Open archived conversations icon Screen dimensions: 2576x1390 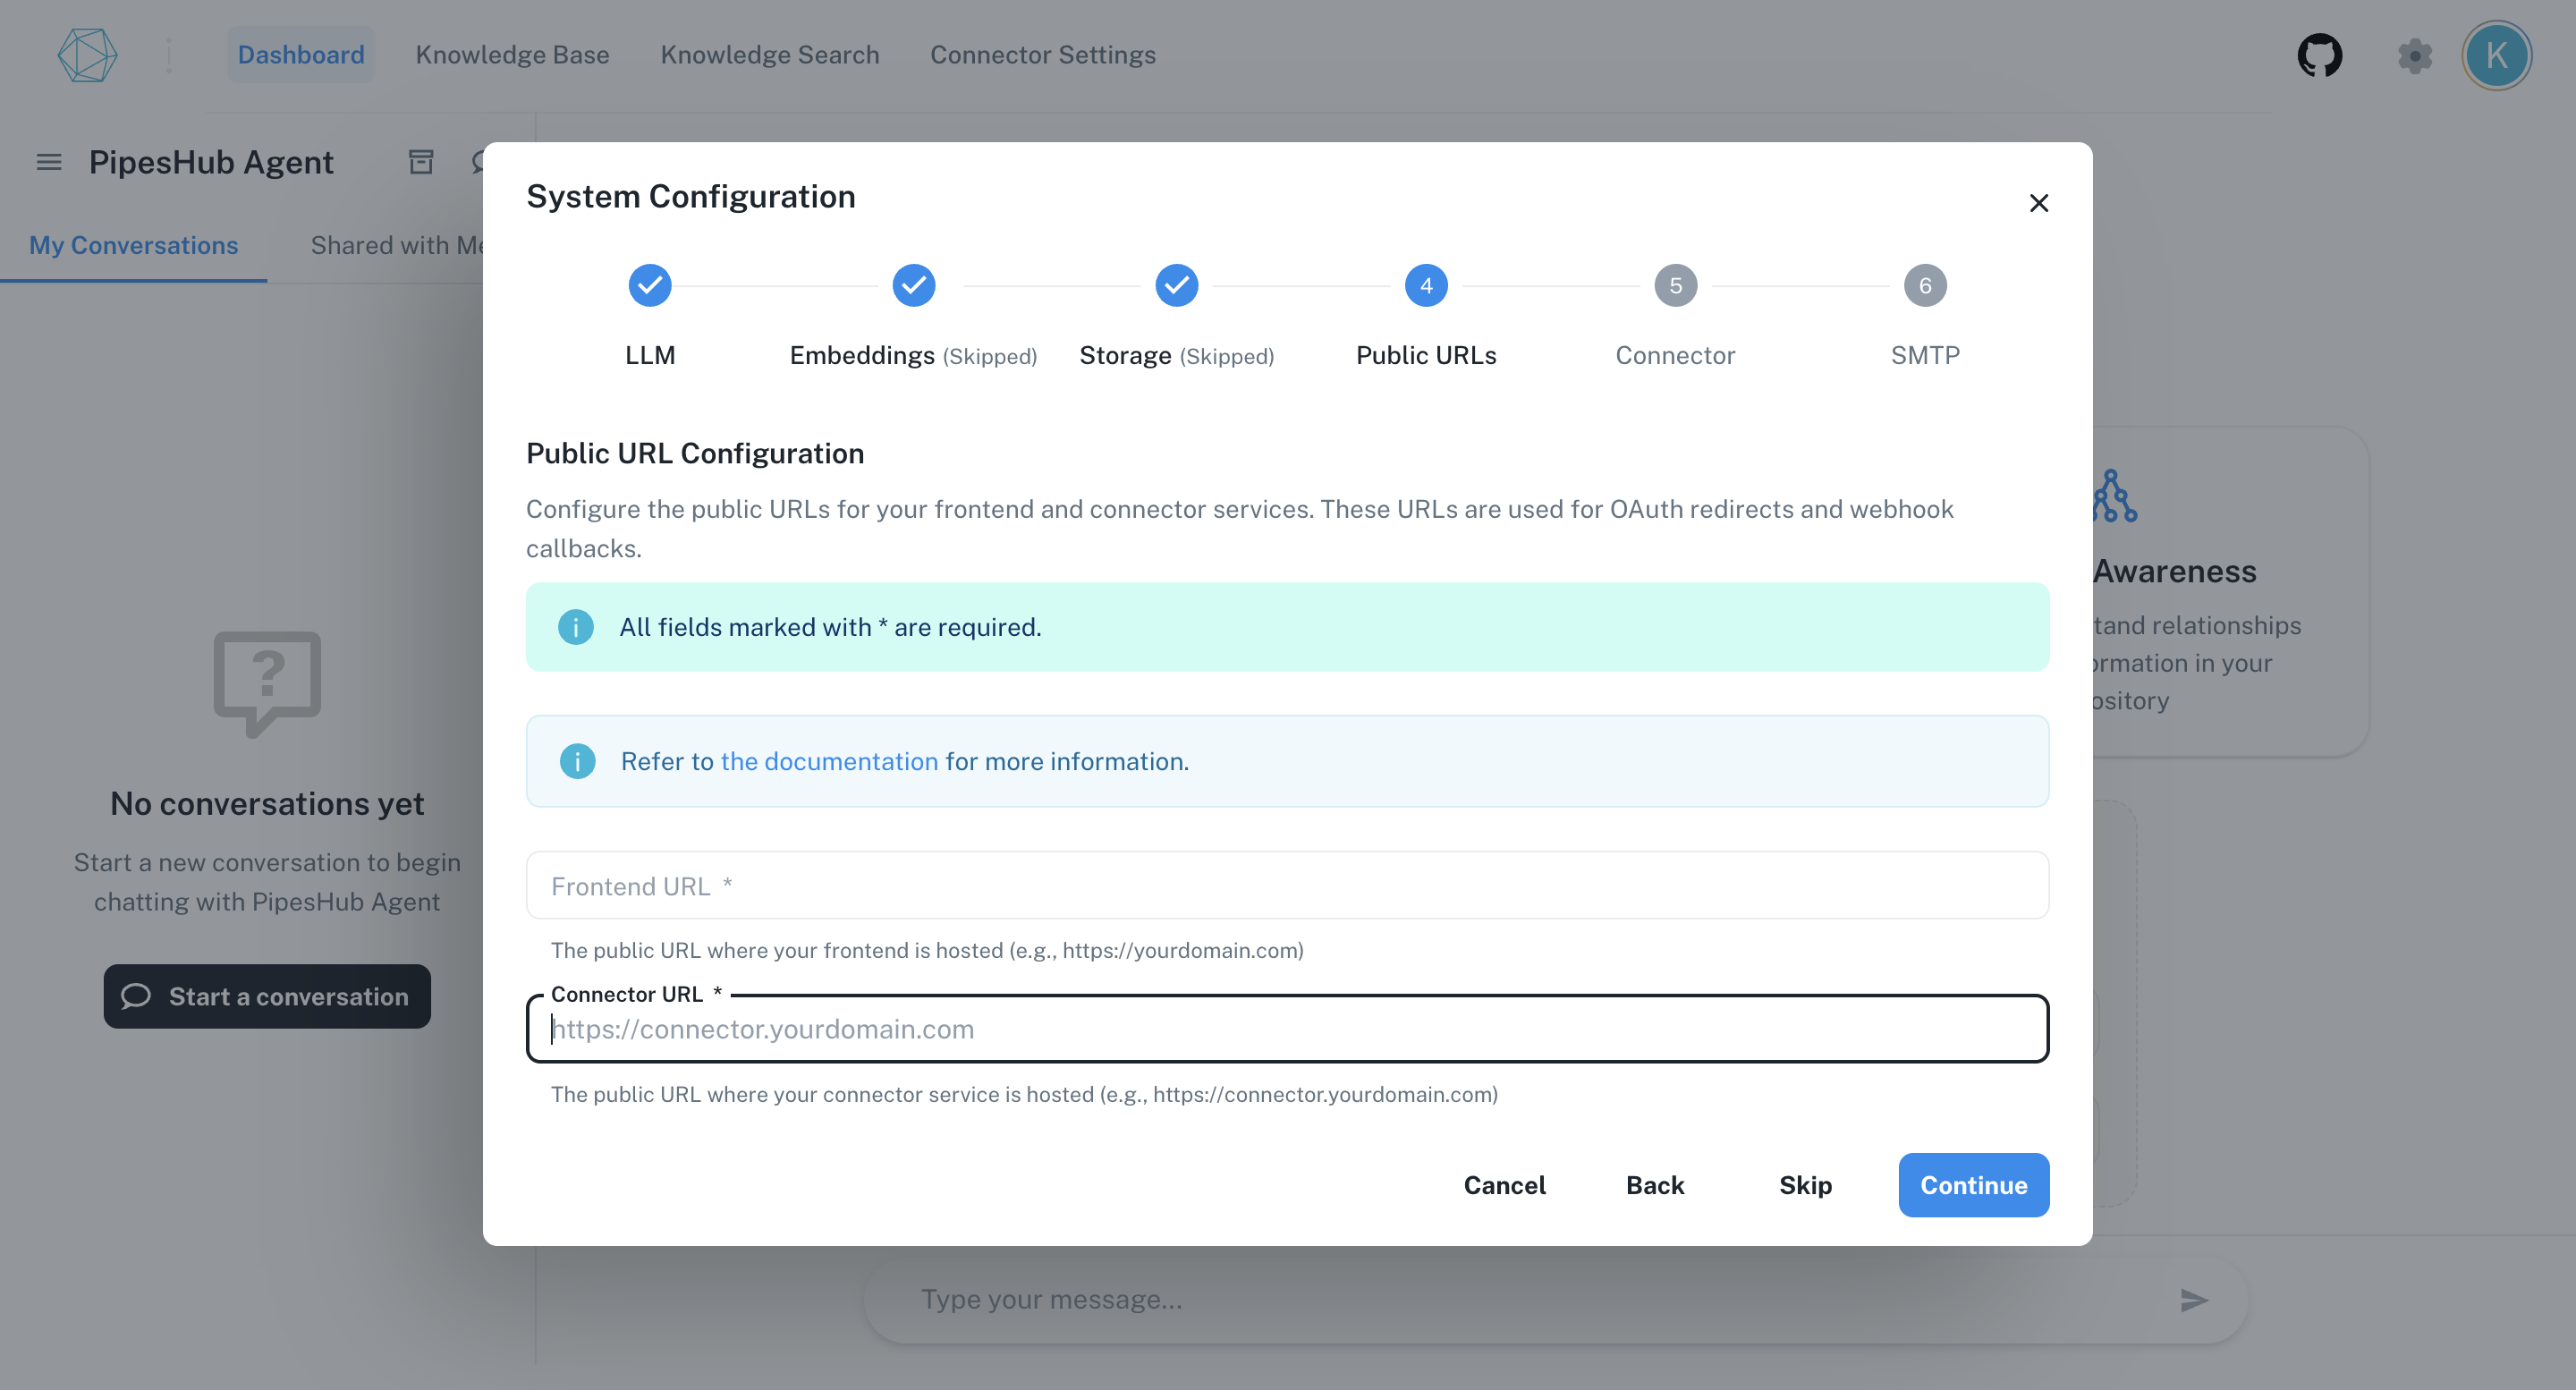(x=420, y=161)
